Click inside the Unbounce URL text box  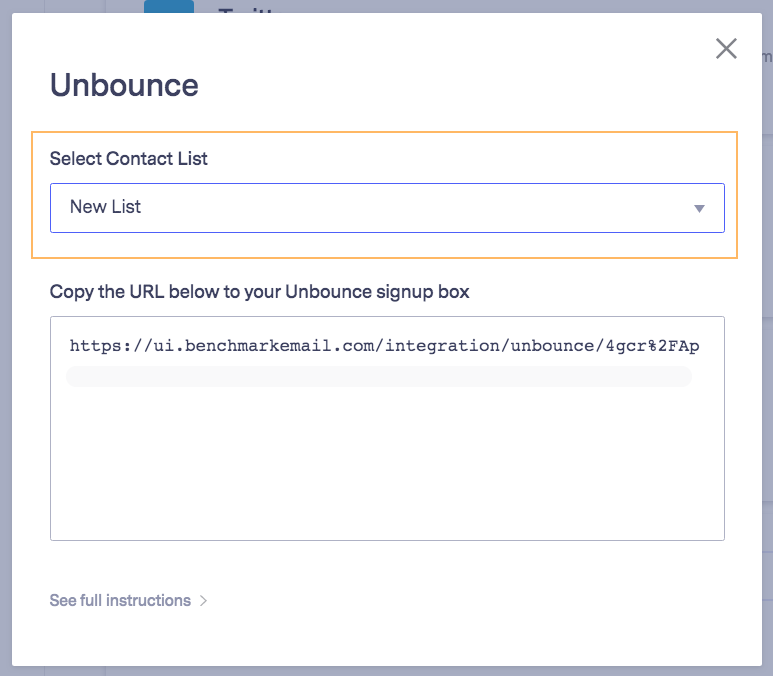coord(387,428)
